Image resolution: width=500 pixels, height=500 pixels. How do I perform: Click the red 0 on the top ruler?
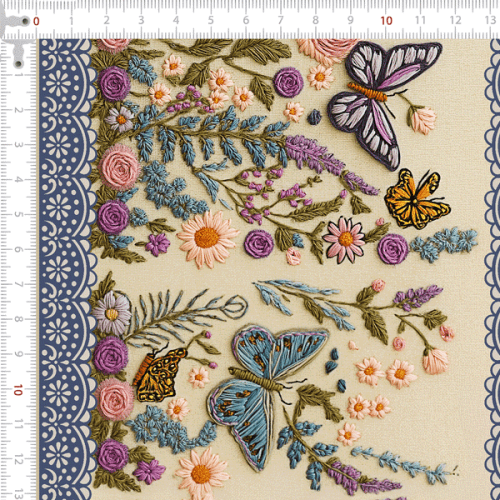point(36,21)
